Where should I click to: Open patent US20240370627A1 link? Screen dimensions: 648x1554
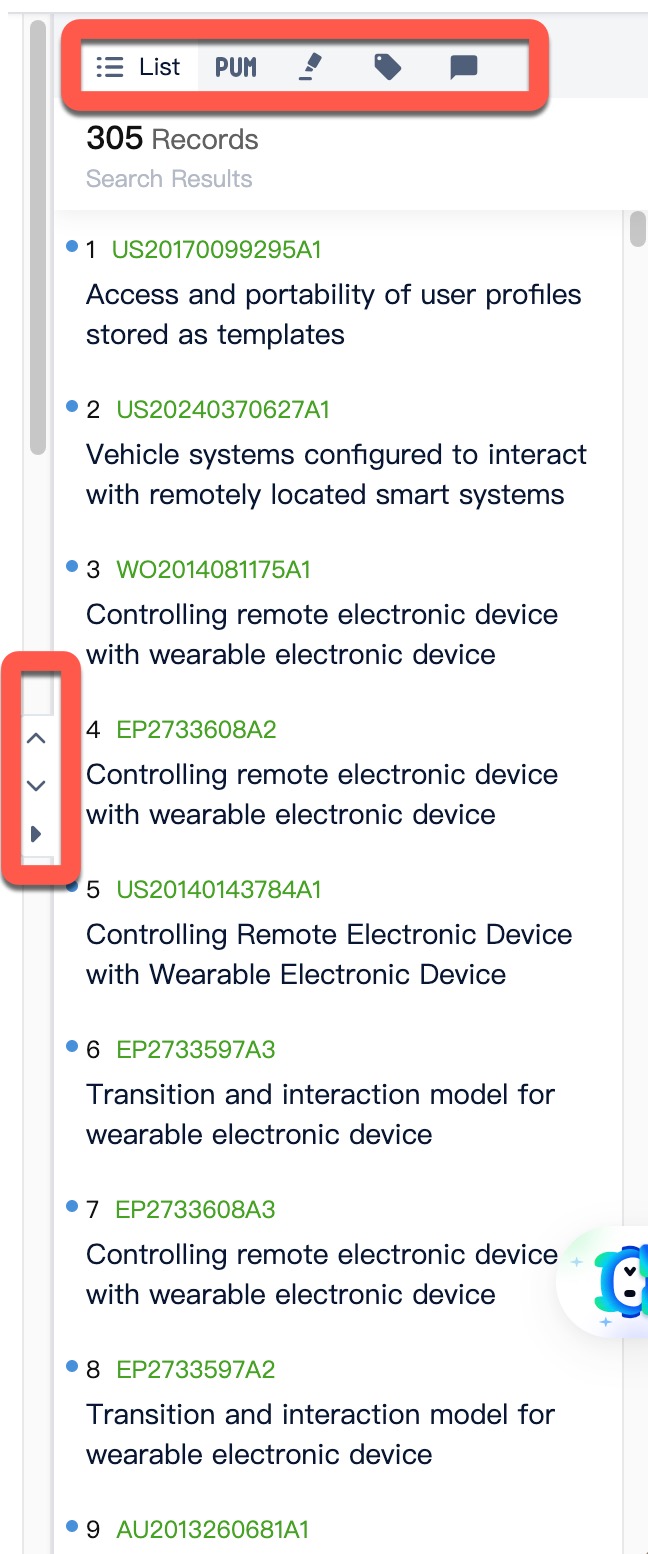click(x=223, y=410)
